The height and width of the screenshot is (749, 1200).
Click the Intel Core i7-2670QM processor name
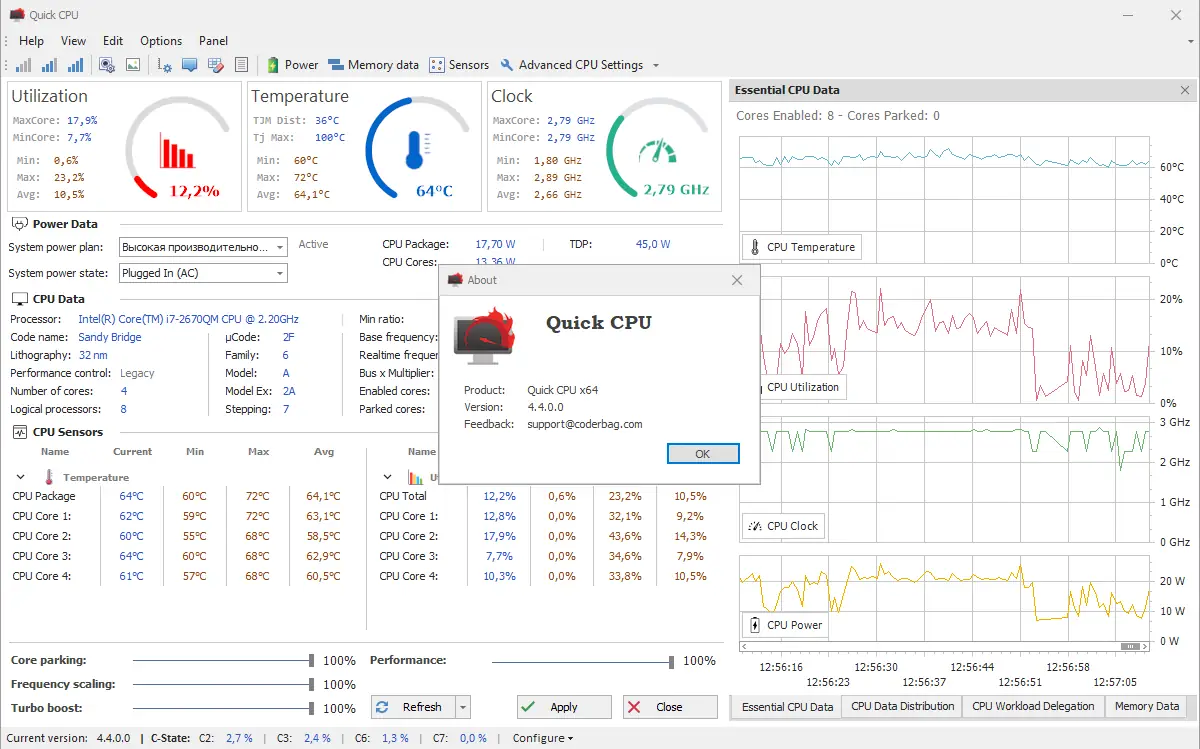pos(188,319)
